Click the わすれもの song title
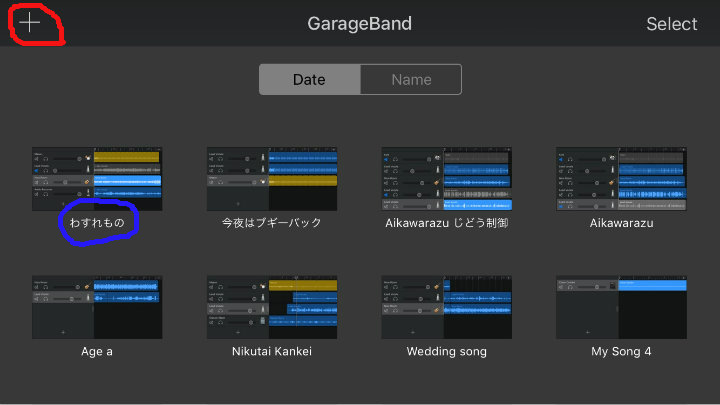This screenshot has width=720, height=405. 97,223
